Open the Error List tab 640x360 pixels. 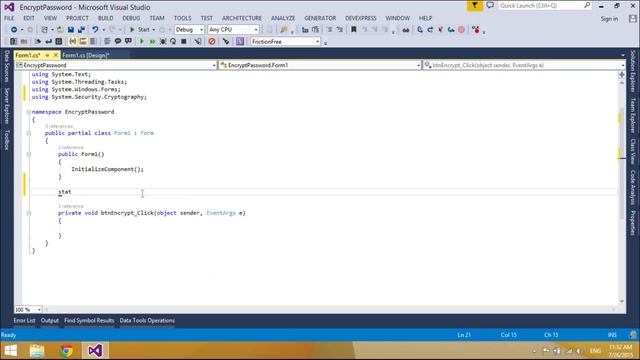[24, 321]
